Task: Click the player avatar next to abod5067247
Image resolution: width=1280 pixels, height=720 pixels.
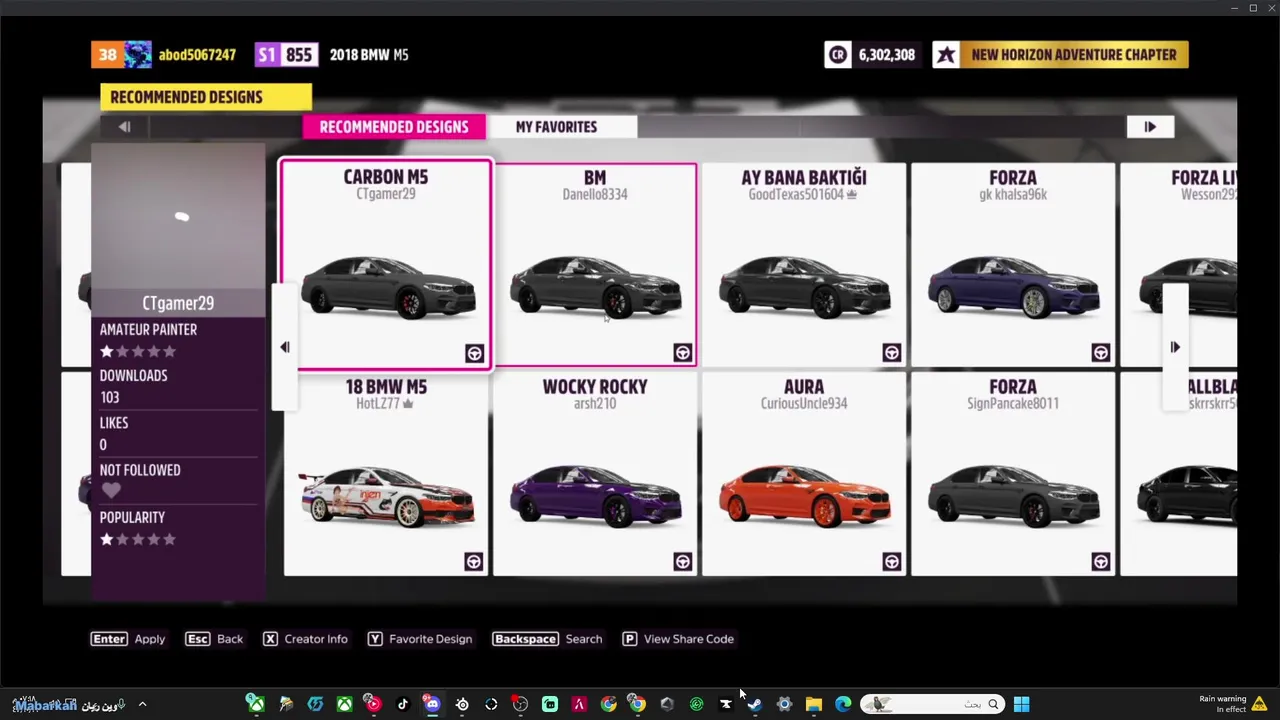Action: click(x=137, y=55)
